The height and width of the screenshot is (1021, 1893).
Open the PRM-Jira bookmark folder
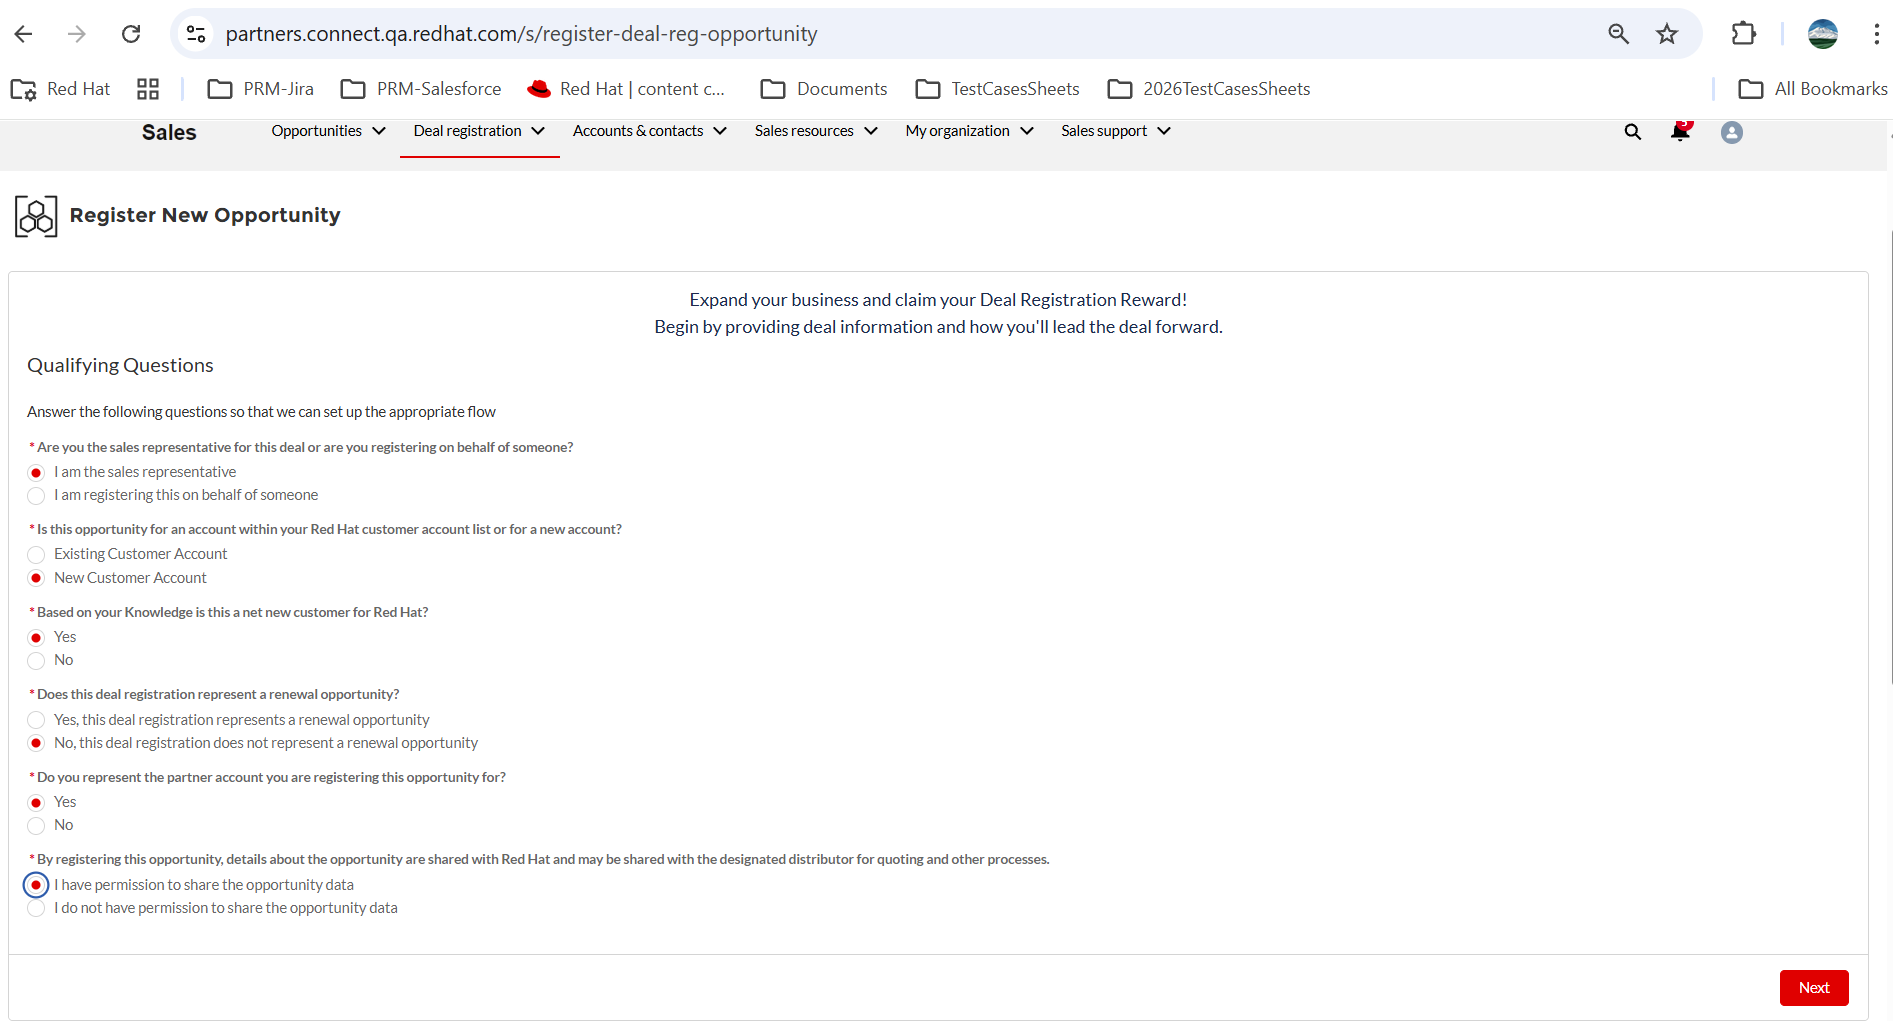pyautogui.click(x=260, y=89)
